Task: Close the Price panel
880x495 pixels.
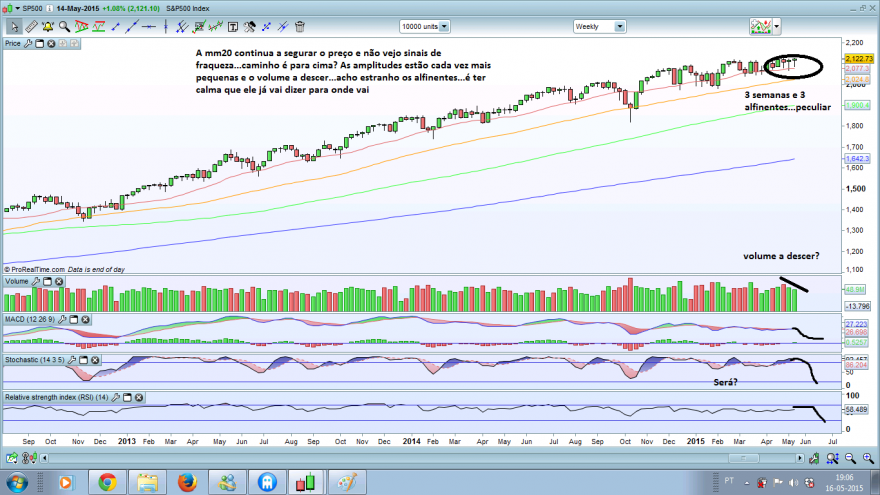Action: pyautogui.click(x=51, y=43)
